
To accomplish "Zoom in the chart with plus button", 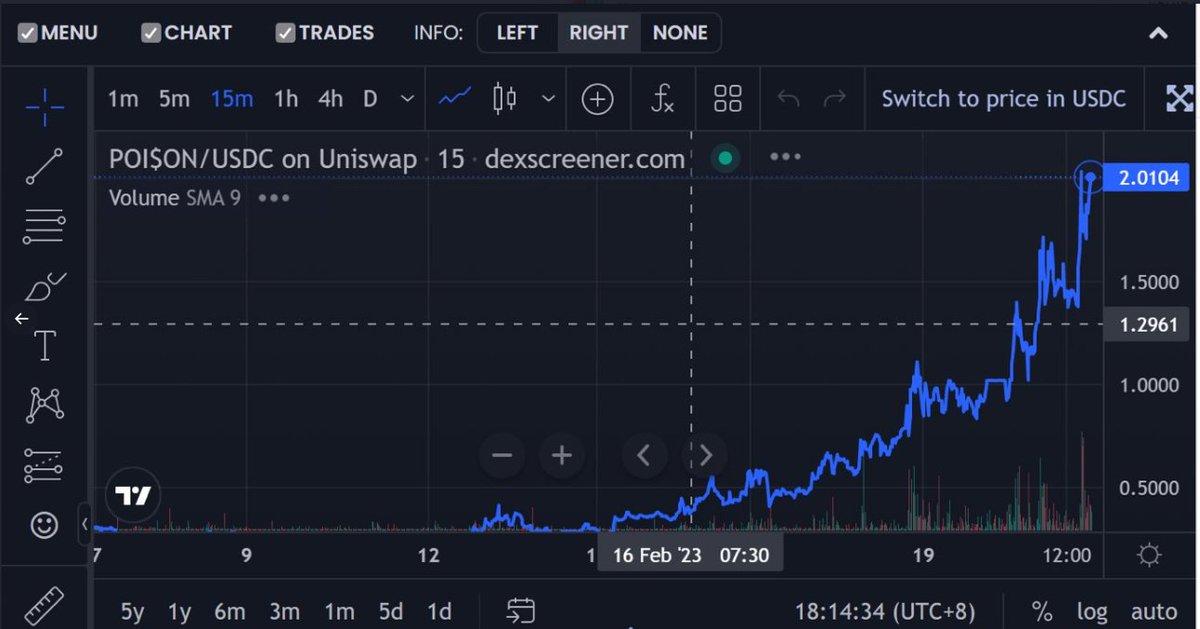I will click(562, 456).
